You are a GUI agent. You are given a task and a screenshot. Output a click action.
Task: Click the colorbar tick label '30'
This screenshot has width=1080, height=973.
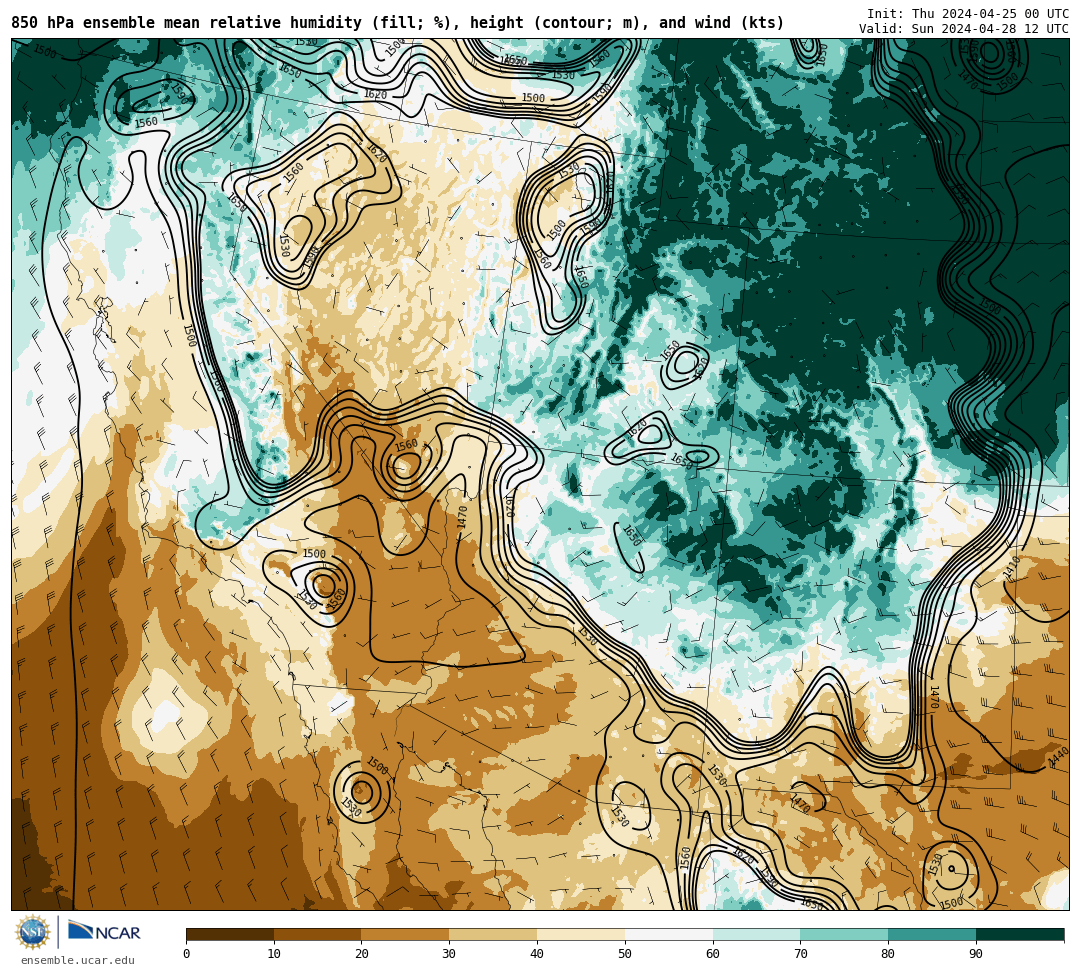click(x=449, y=954)
